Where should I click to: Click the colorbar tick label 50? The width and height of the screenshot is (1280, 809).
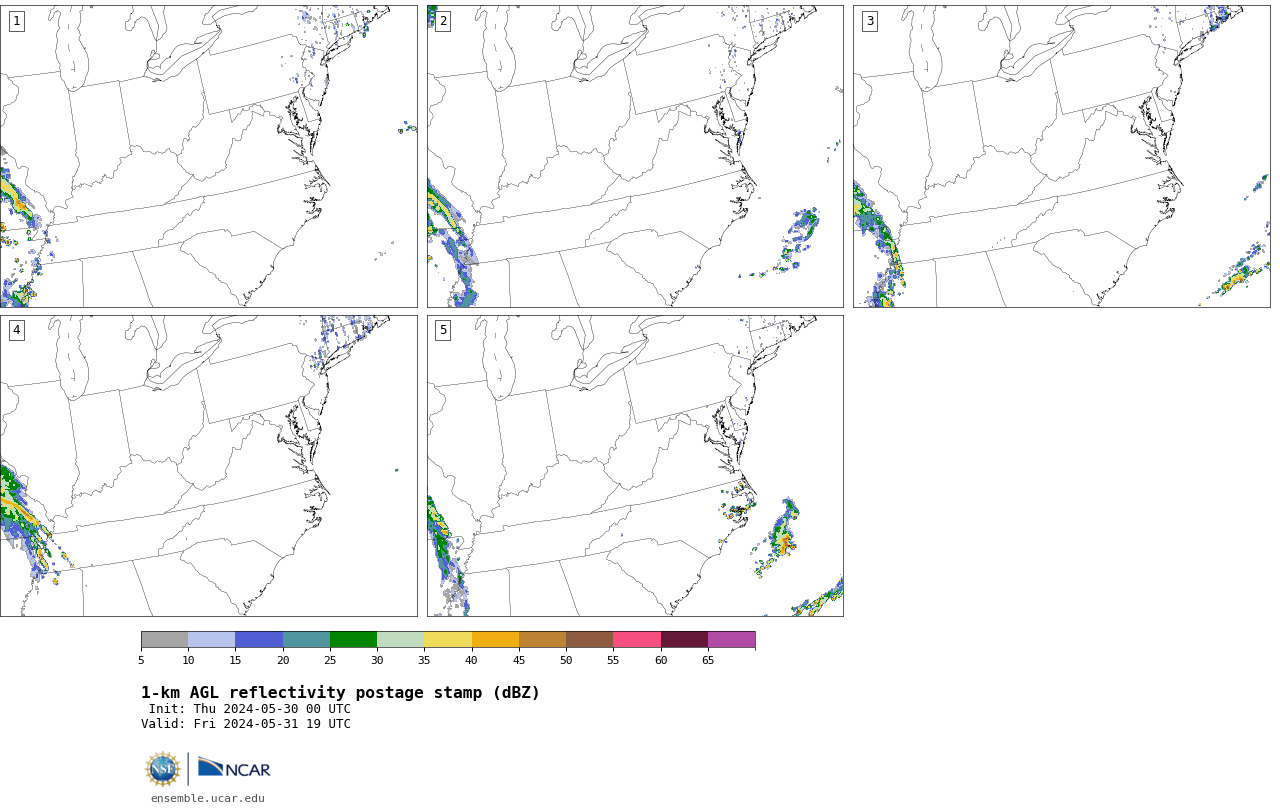pyautogui.click(x=566, y=660)
